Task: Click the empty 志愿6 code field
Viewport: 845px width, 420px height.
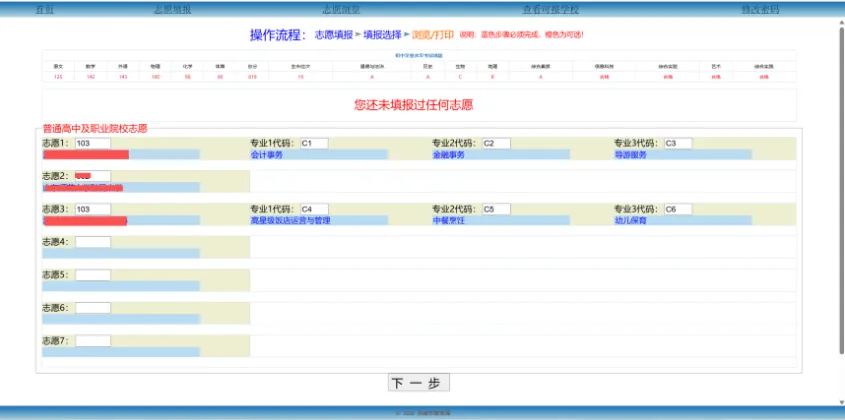Action: pyautogui.click(x=93, y=308)
